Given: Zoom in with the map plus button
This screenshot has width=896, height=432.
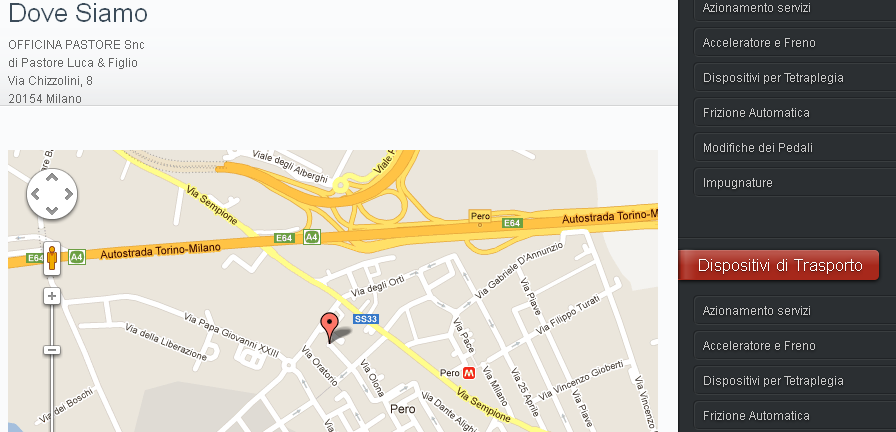Looking at the screenshot, I should click(52, 296).
